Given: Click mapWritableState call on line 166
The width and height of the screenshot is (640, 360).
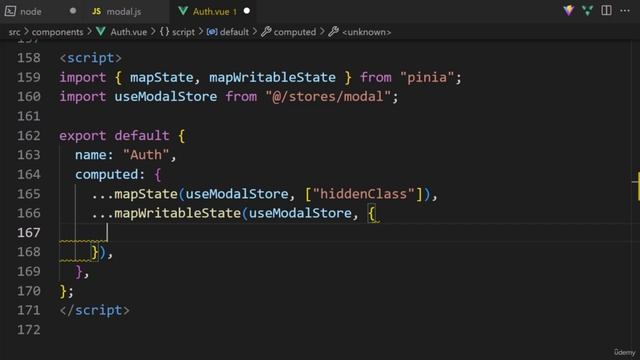Looking at the screenshot, I should point(178,213).
